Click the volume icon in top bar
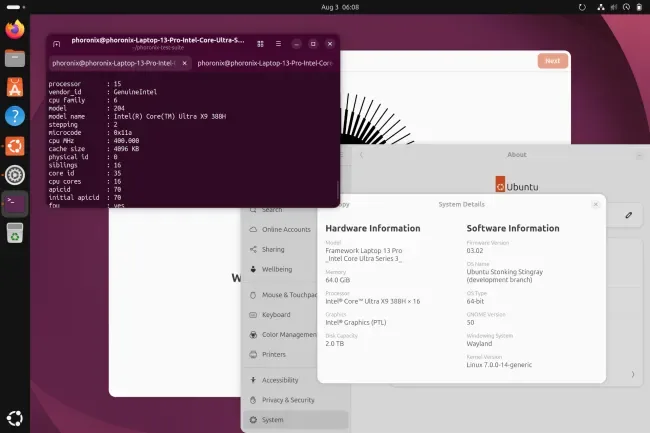 (x=614, y=7)
